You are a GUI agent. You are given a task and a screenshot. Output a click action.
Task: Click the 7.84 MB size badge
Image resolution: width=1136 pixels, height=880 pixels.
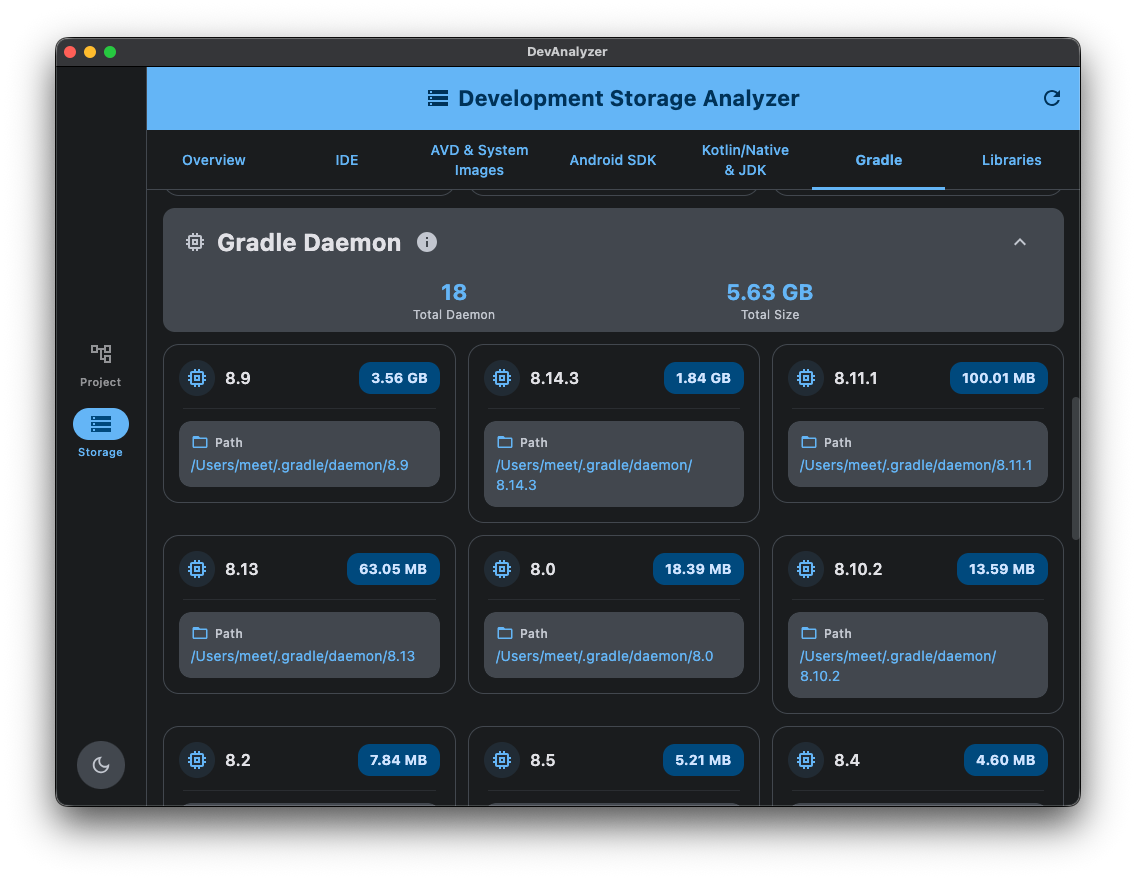click(x=398, y=760)
